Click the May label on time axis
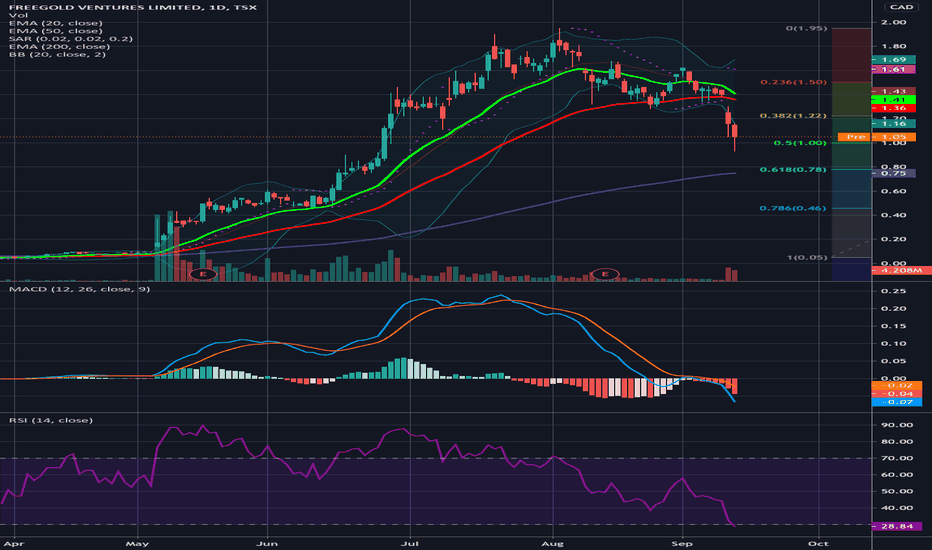 (x=138, y=544)
